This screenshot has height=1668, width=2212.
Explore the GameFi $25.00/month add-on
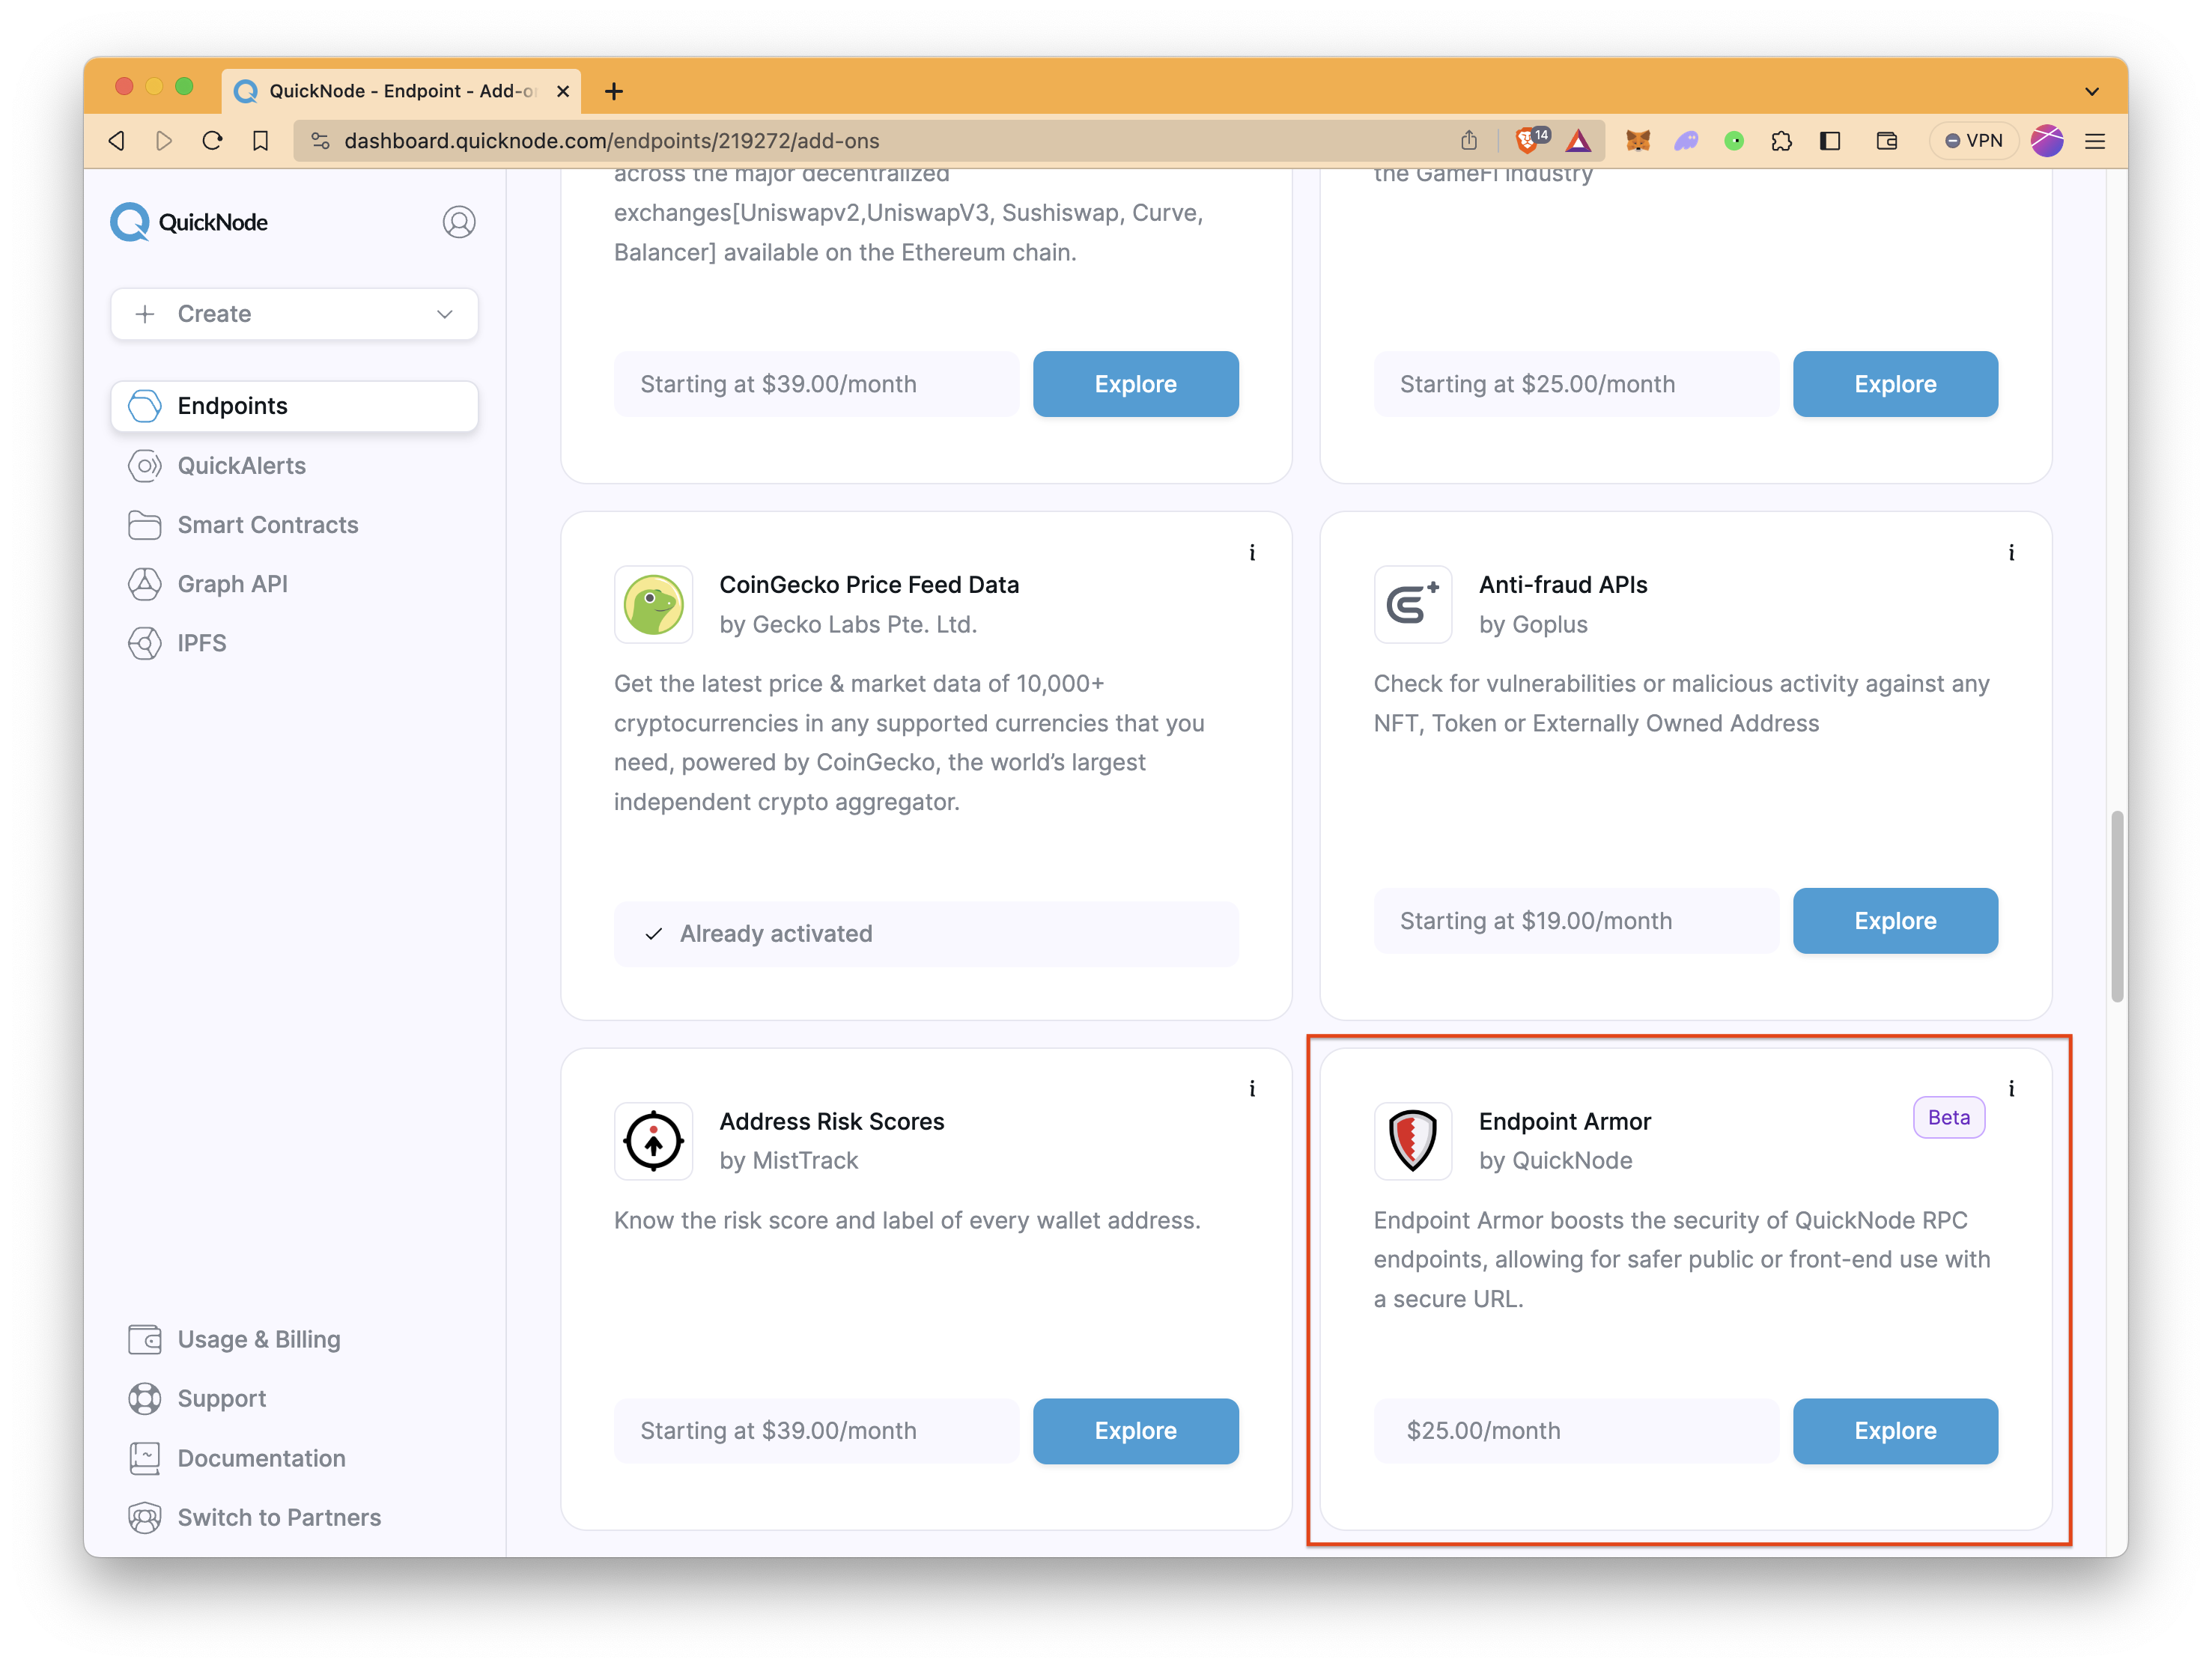[x=1895, y=384]
